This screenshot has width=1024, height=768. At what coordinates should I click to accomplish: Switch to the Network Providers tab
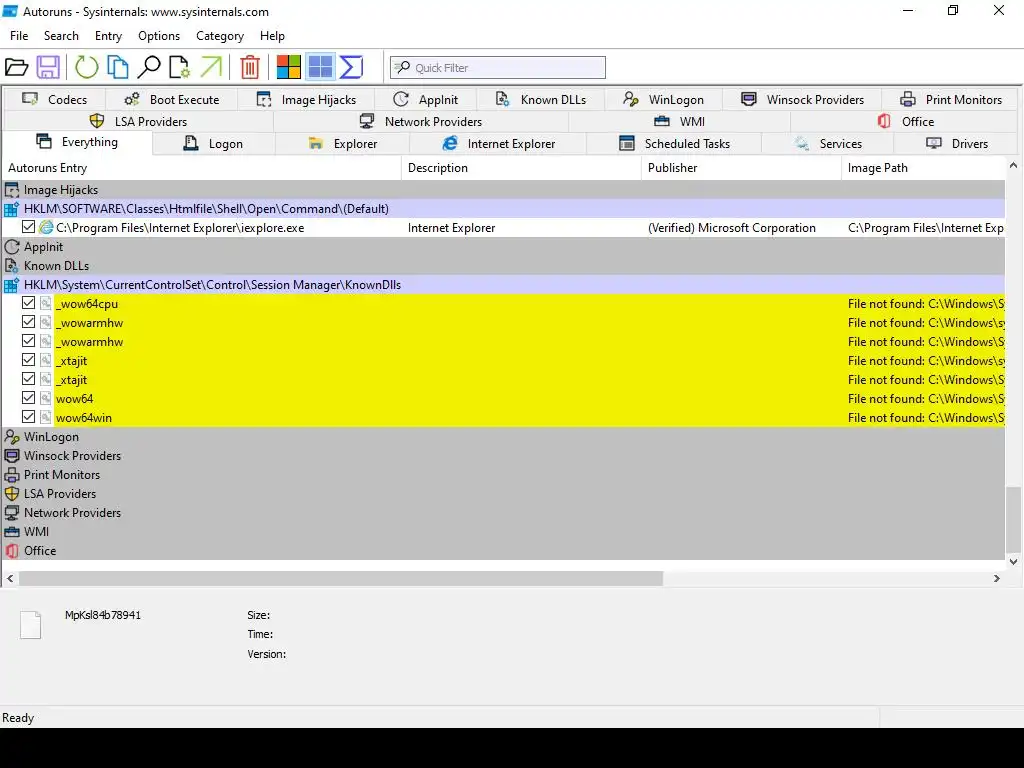(421, 121)
